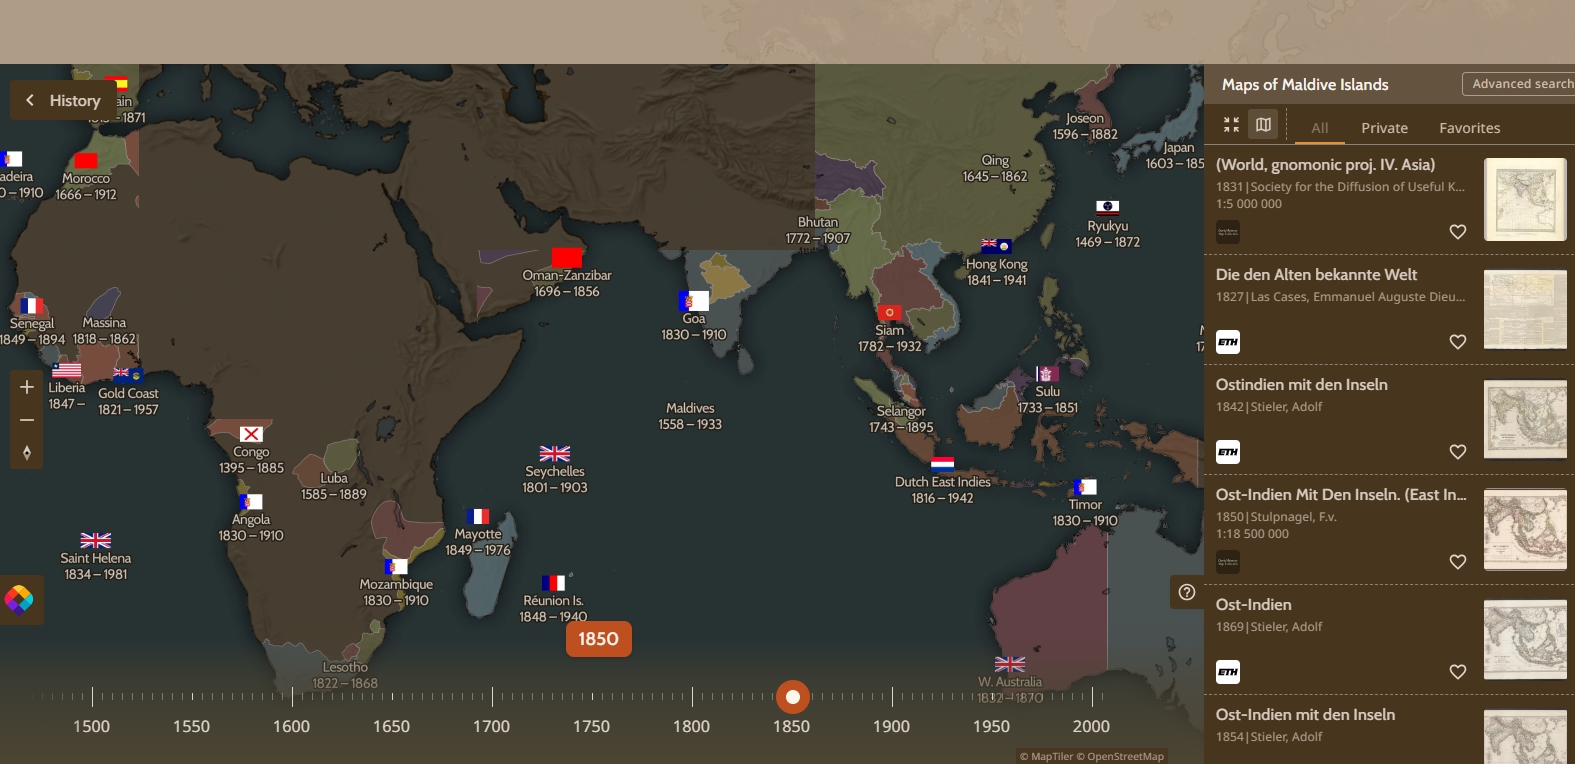
Task: Toggle the map view icon in panel
Action: point(1264,125)
